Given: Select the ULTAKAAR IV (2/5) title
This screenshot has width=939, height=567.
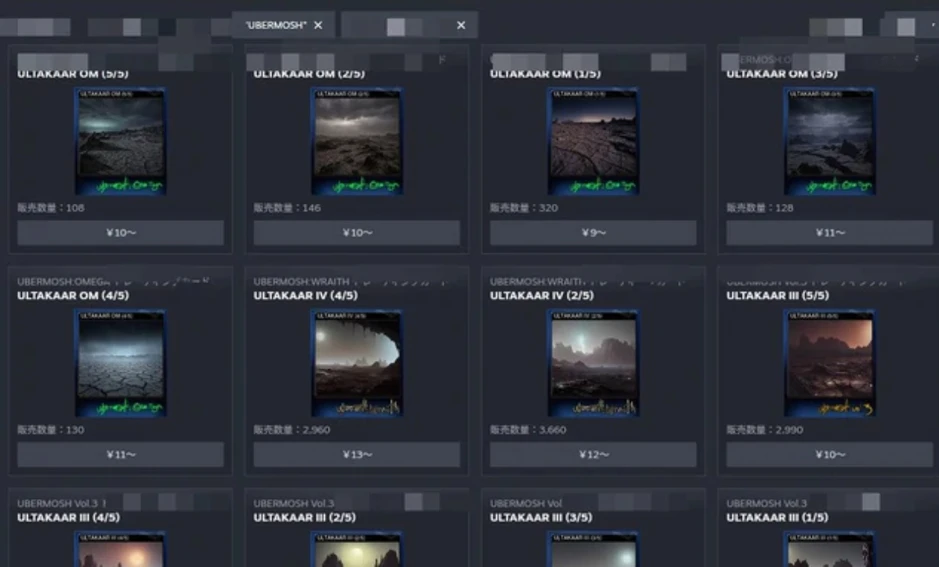Looking at the screenshot, I should tap(542, 295).
